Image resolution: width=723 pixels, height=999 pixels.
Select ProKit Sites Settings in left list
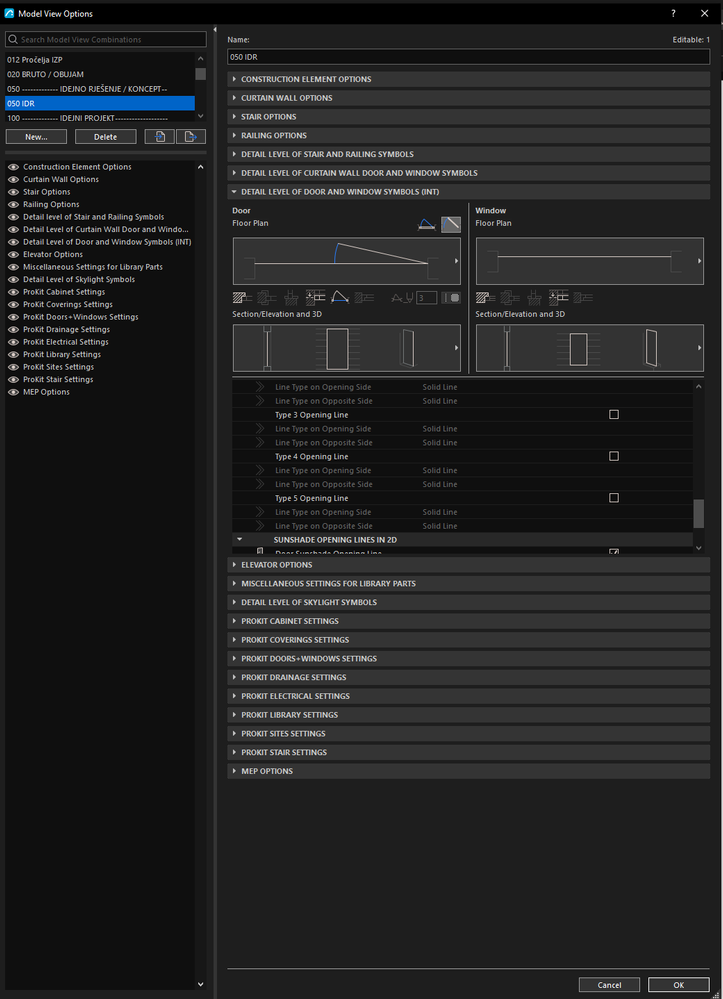tap(59, 367)
